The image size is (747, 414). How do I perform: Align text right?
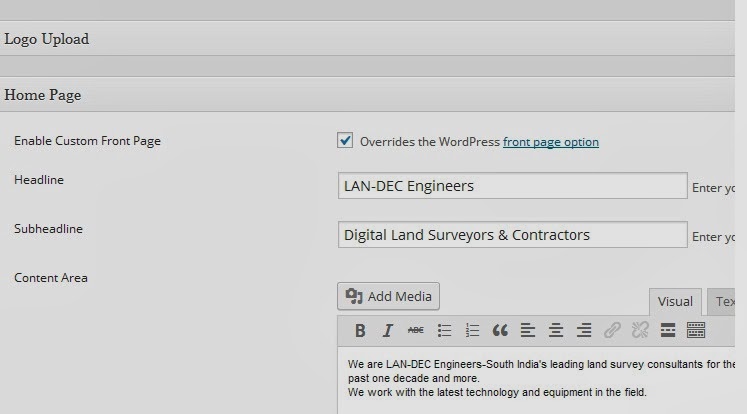(x=584, y=330)
